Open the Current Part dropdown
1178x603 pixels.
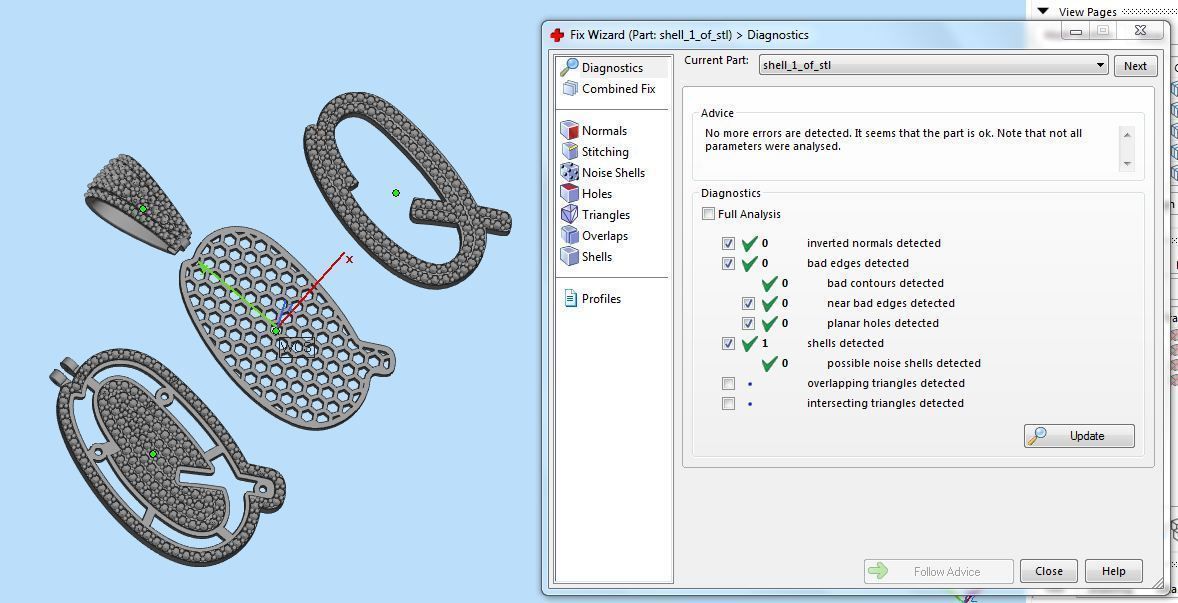[x=934, y=65]
